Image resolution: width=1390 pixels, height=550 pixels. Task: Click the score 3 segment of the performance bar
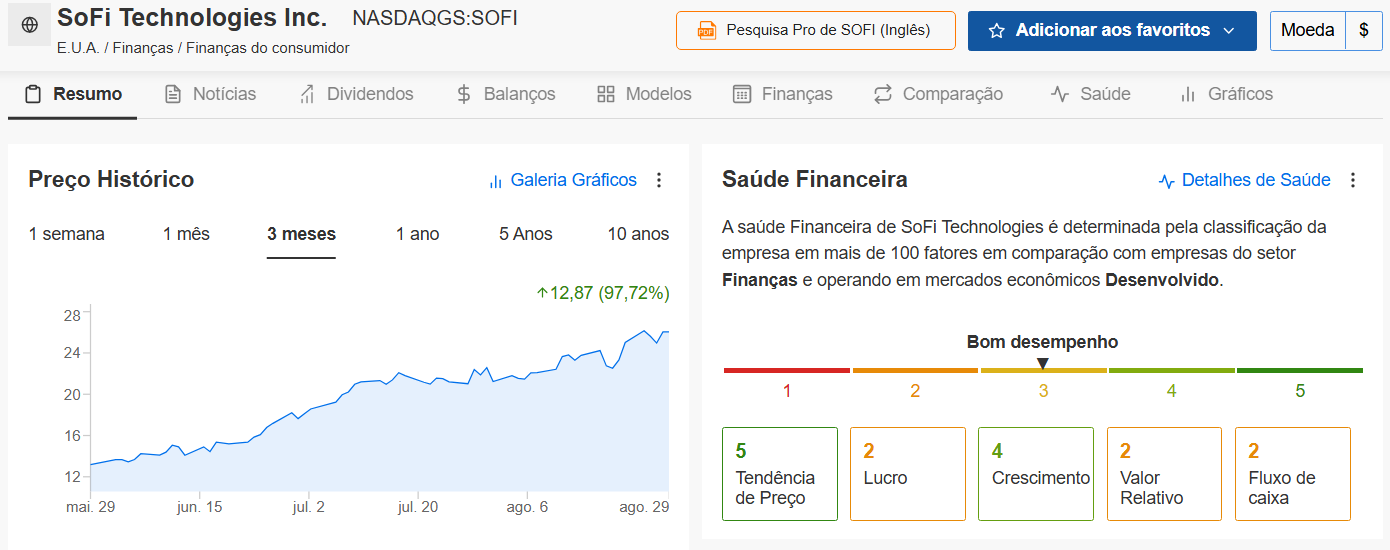pyautogui.click(x=1043, y=371)
